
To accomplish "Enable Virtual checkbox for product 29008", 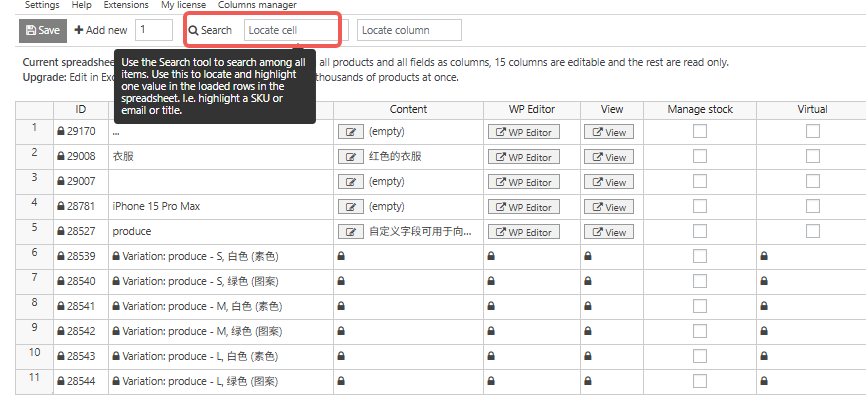I will pyautogui.click(x=812, y=156).
